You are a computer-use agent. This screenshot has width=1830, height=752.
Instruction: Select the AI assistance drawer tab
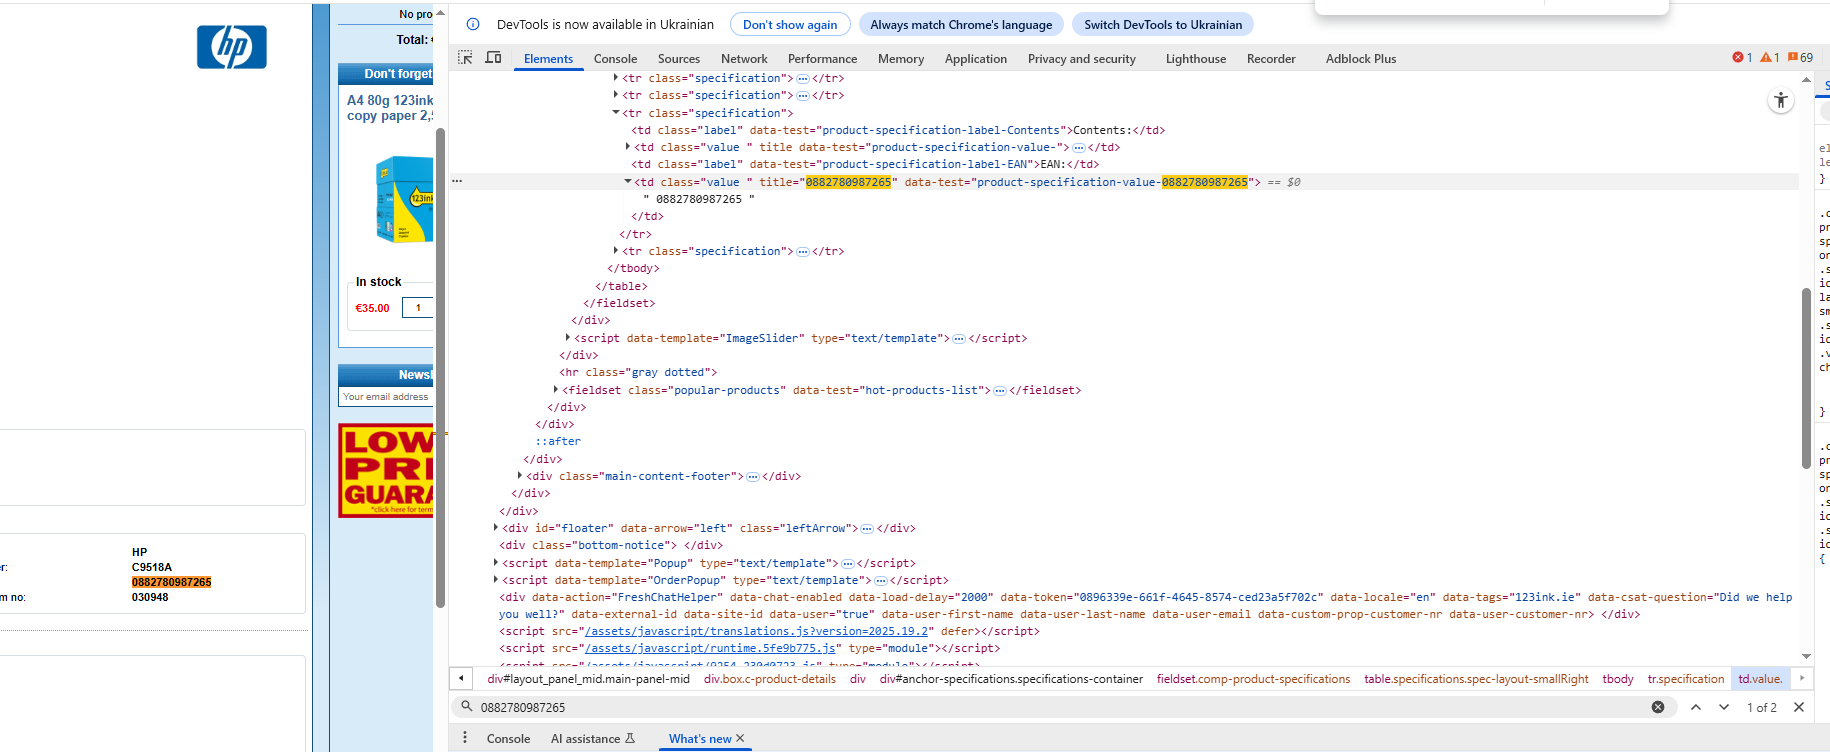tap(593, 739)
